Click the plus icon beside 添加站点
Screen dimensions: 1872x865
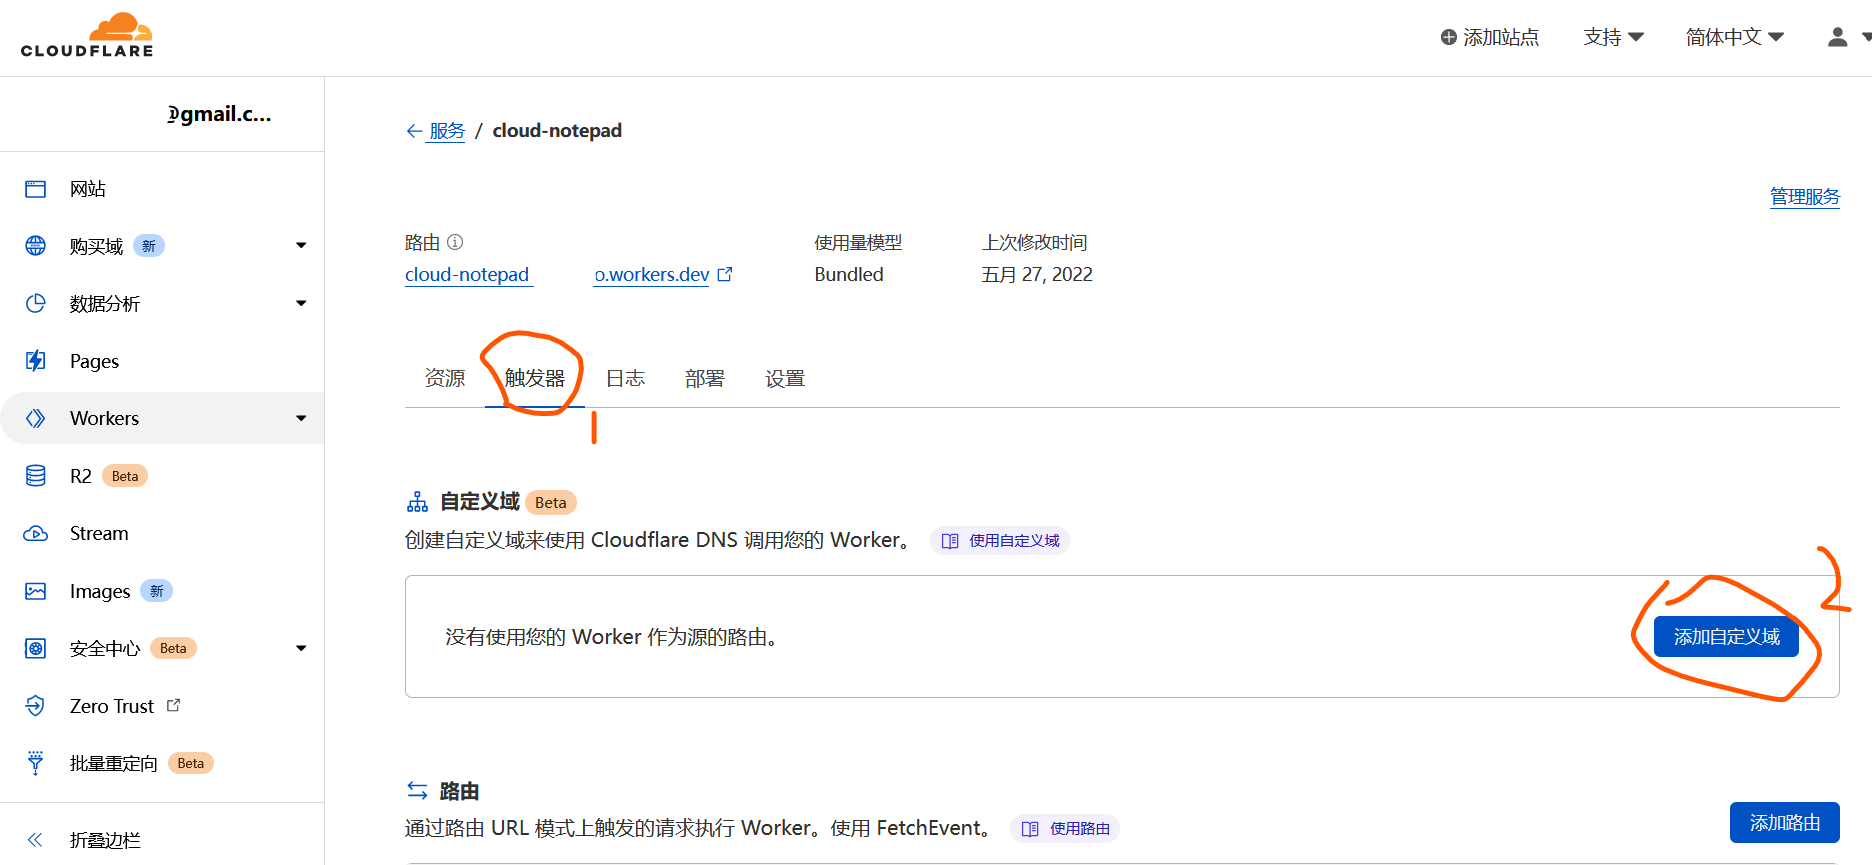pos(1448,37)
